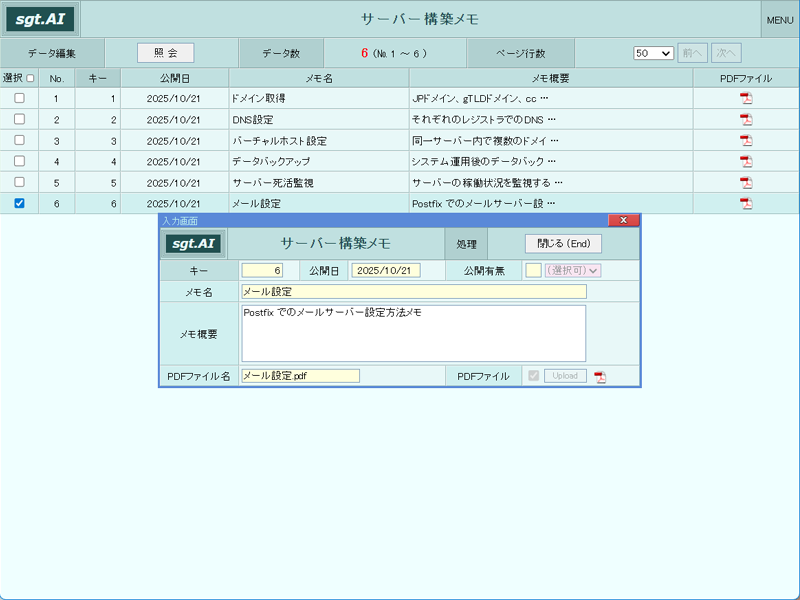Open PDF icon for サーバー死活監視 row
800x600 pixels.
746,183
